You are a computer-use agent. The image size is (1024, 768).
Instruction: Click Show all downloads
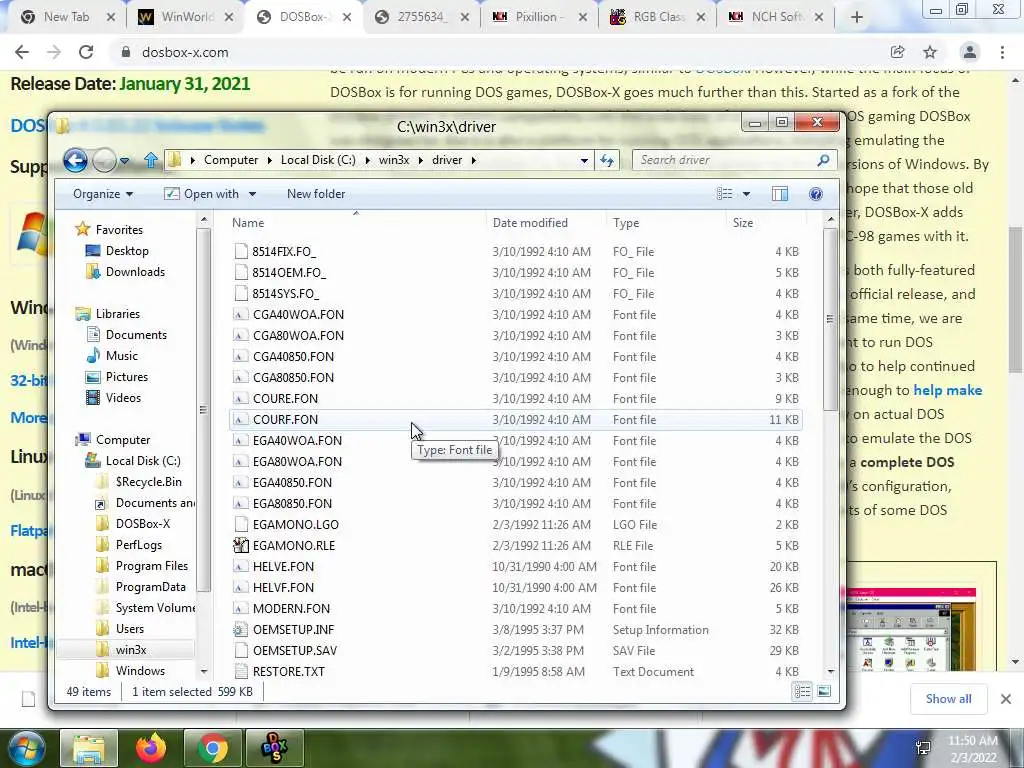[x=948, y=699]
